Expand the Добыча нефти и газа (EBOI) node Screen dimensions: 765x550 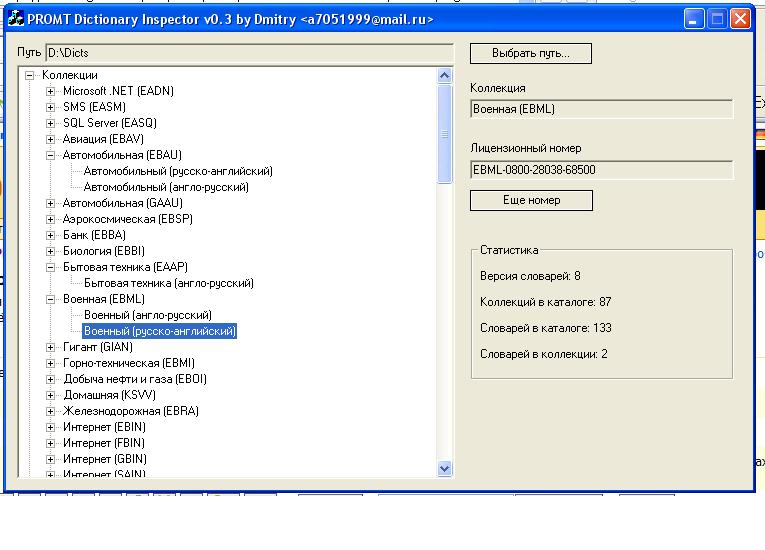click(50, 379)
